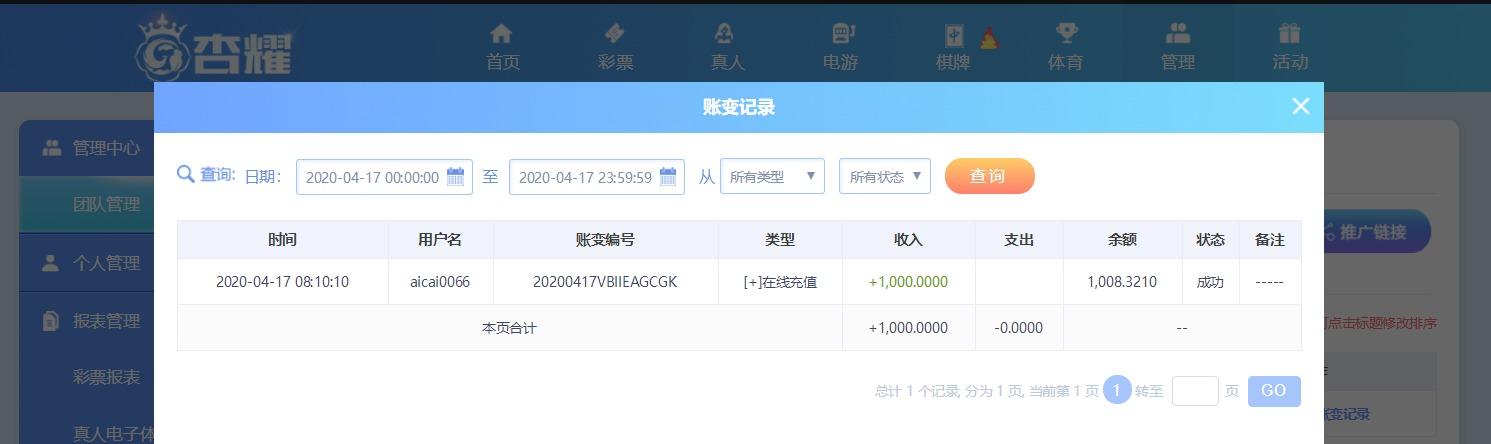Expand the 所有状态 status dropdown
The width and height of the screenshot is (1491, 444).
884,177
